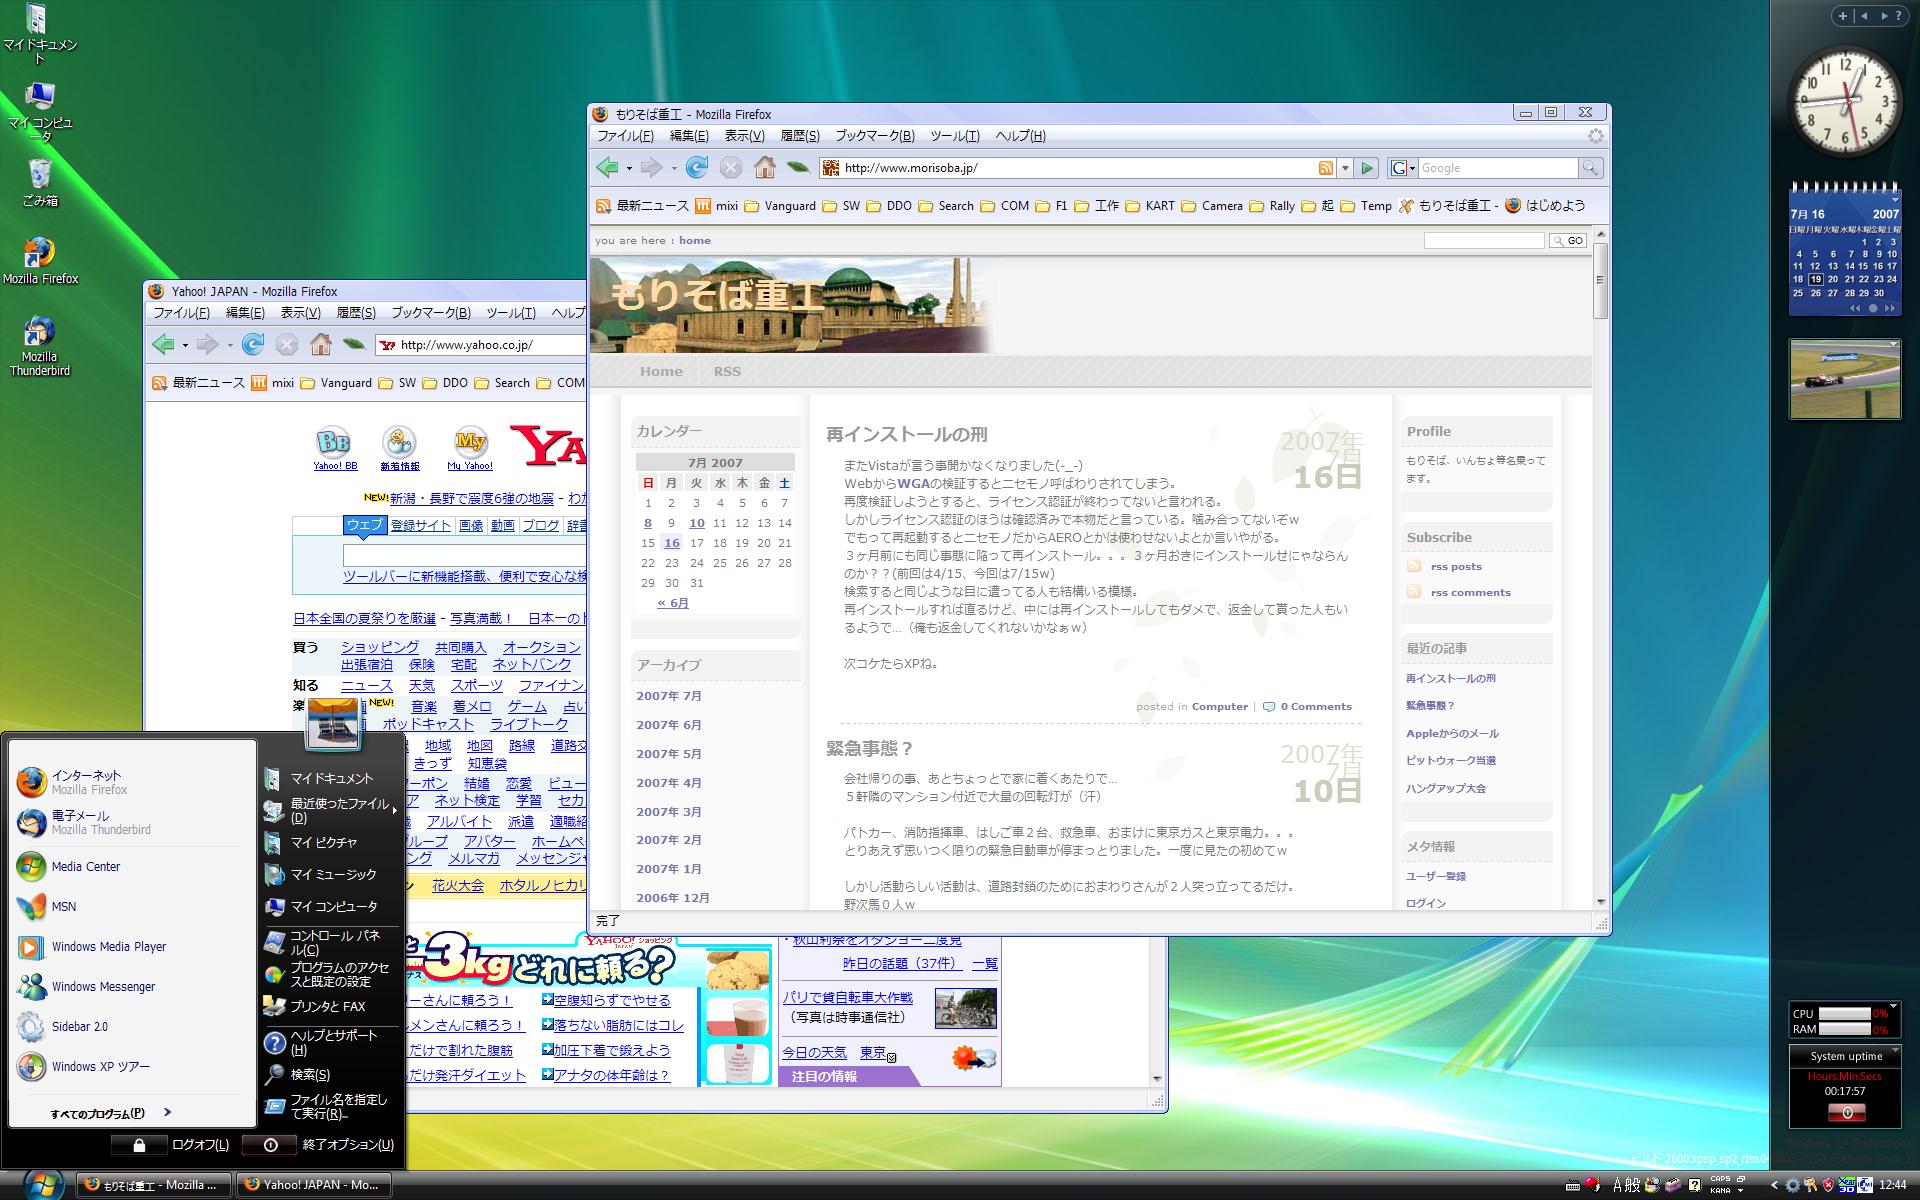Click the F1 racing photo gadget thumbnail
The image size is (1920, 1200).
(1844, 379)
